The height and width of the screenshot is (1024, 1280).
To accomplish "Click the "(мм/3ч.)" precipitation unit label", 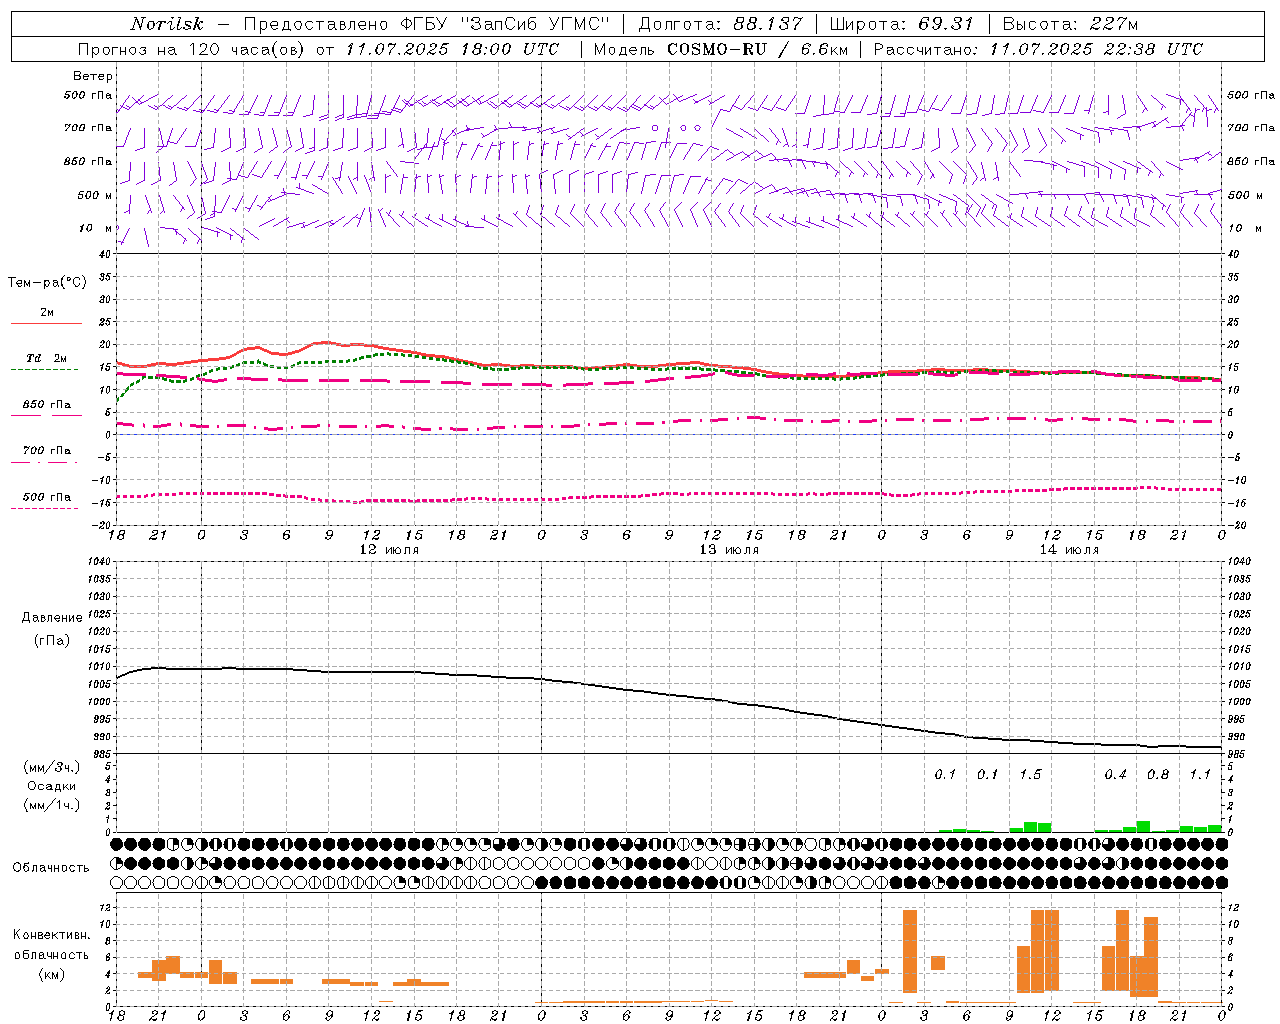I will coord(51,767).
